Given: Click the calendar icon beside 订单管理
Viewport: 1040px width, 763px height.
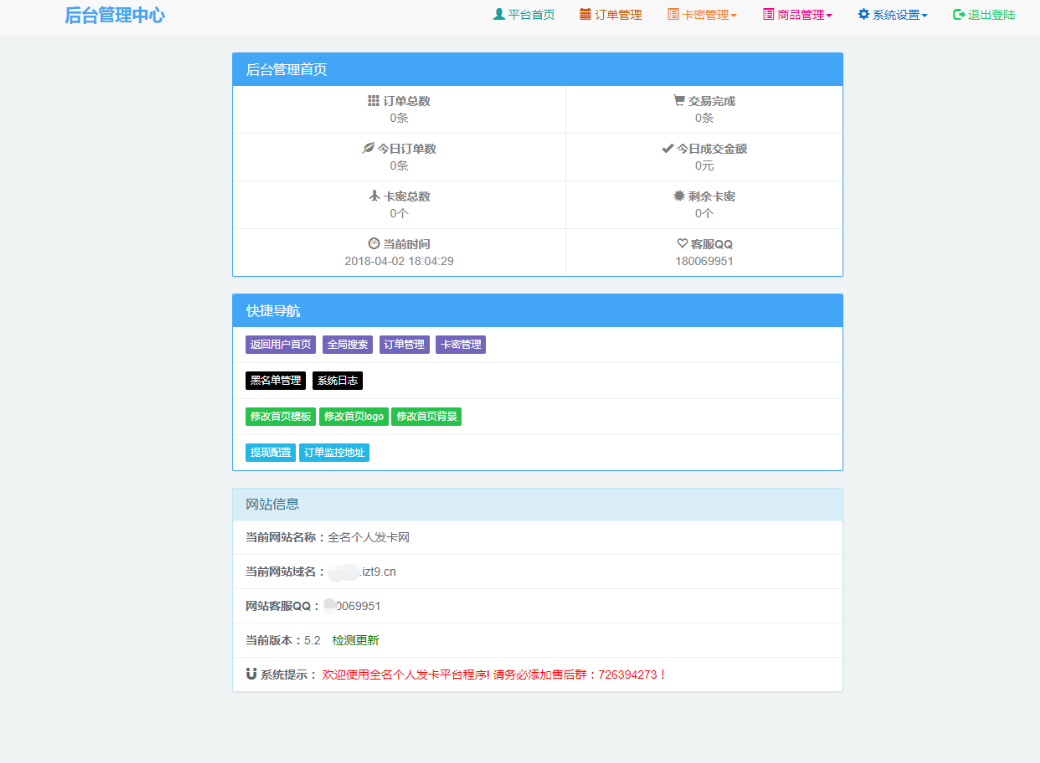Looking at the screenshot, I should click(585, 14).
